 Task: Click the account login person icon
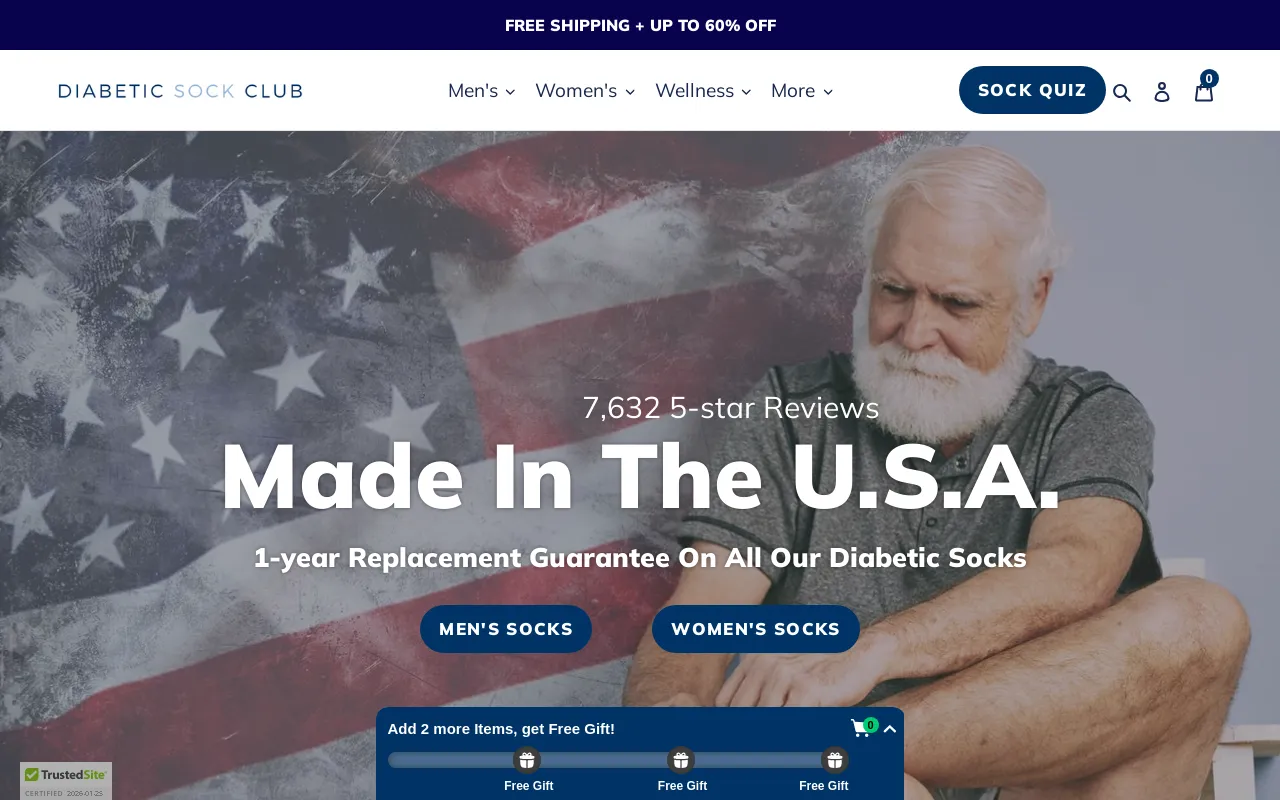click(1162, 92)
